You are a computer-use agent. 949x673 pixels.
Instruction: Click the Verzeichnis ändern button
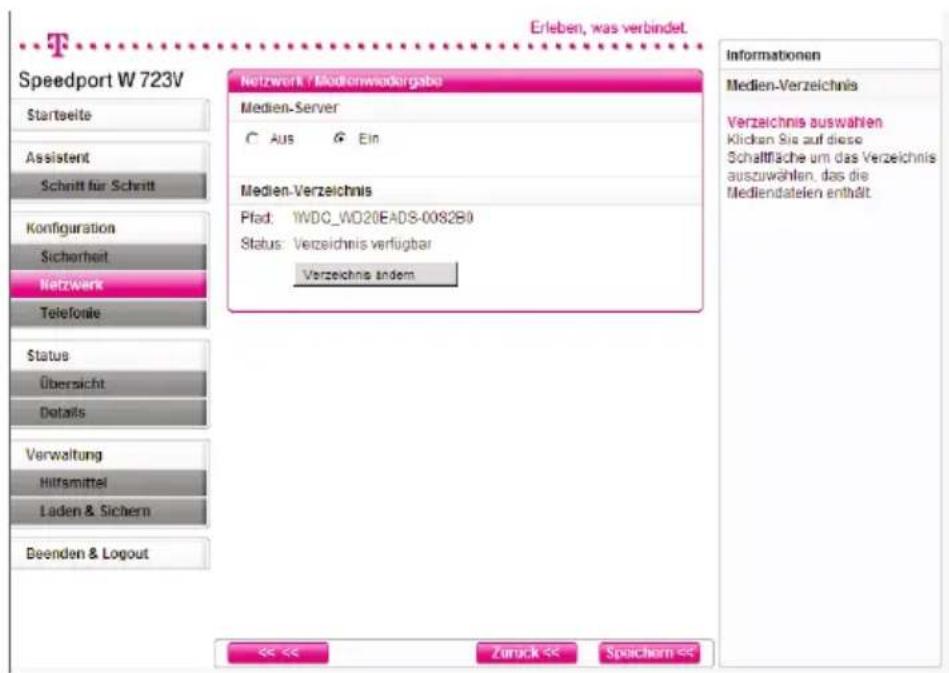[375, 275]
